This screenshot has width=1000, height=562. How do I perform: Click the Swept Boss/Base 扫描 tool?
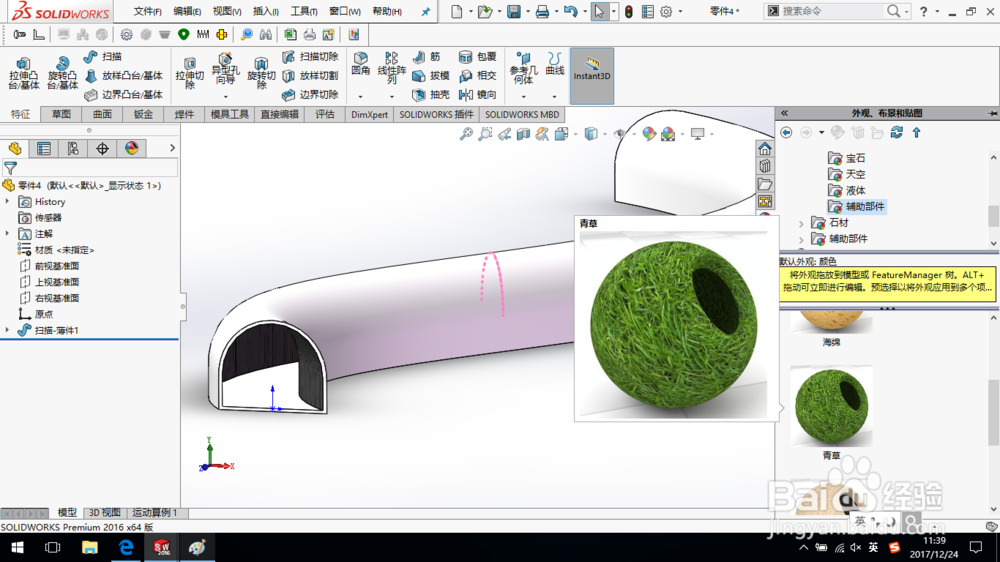click(x=103, y=57)
